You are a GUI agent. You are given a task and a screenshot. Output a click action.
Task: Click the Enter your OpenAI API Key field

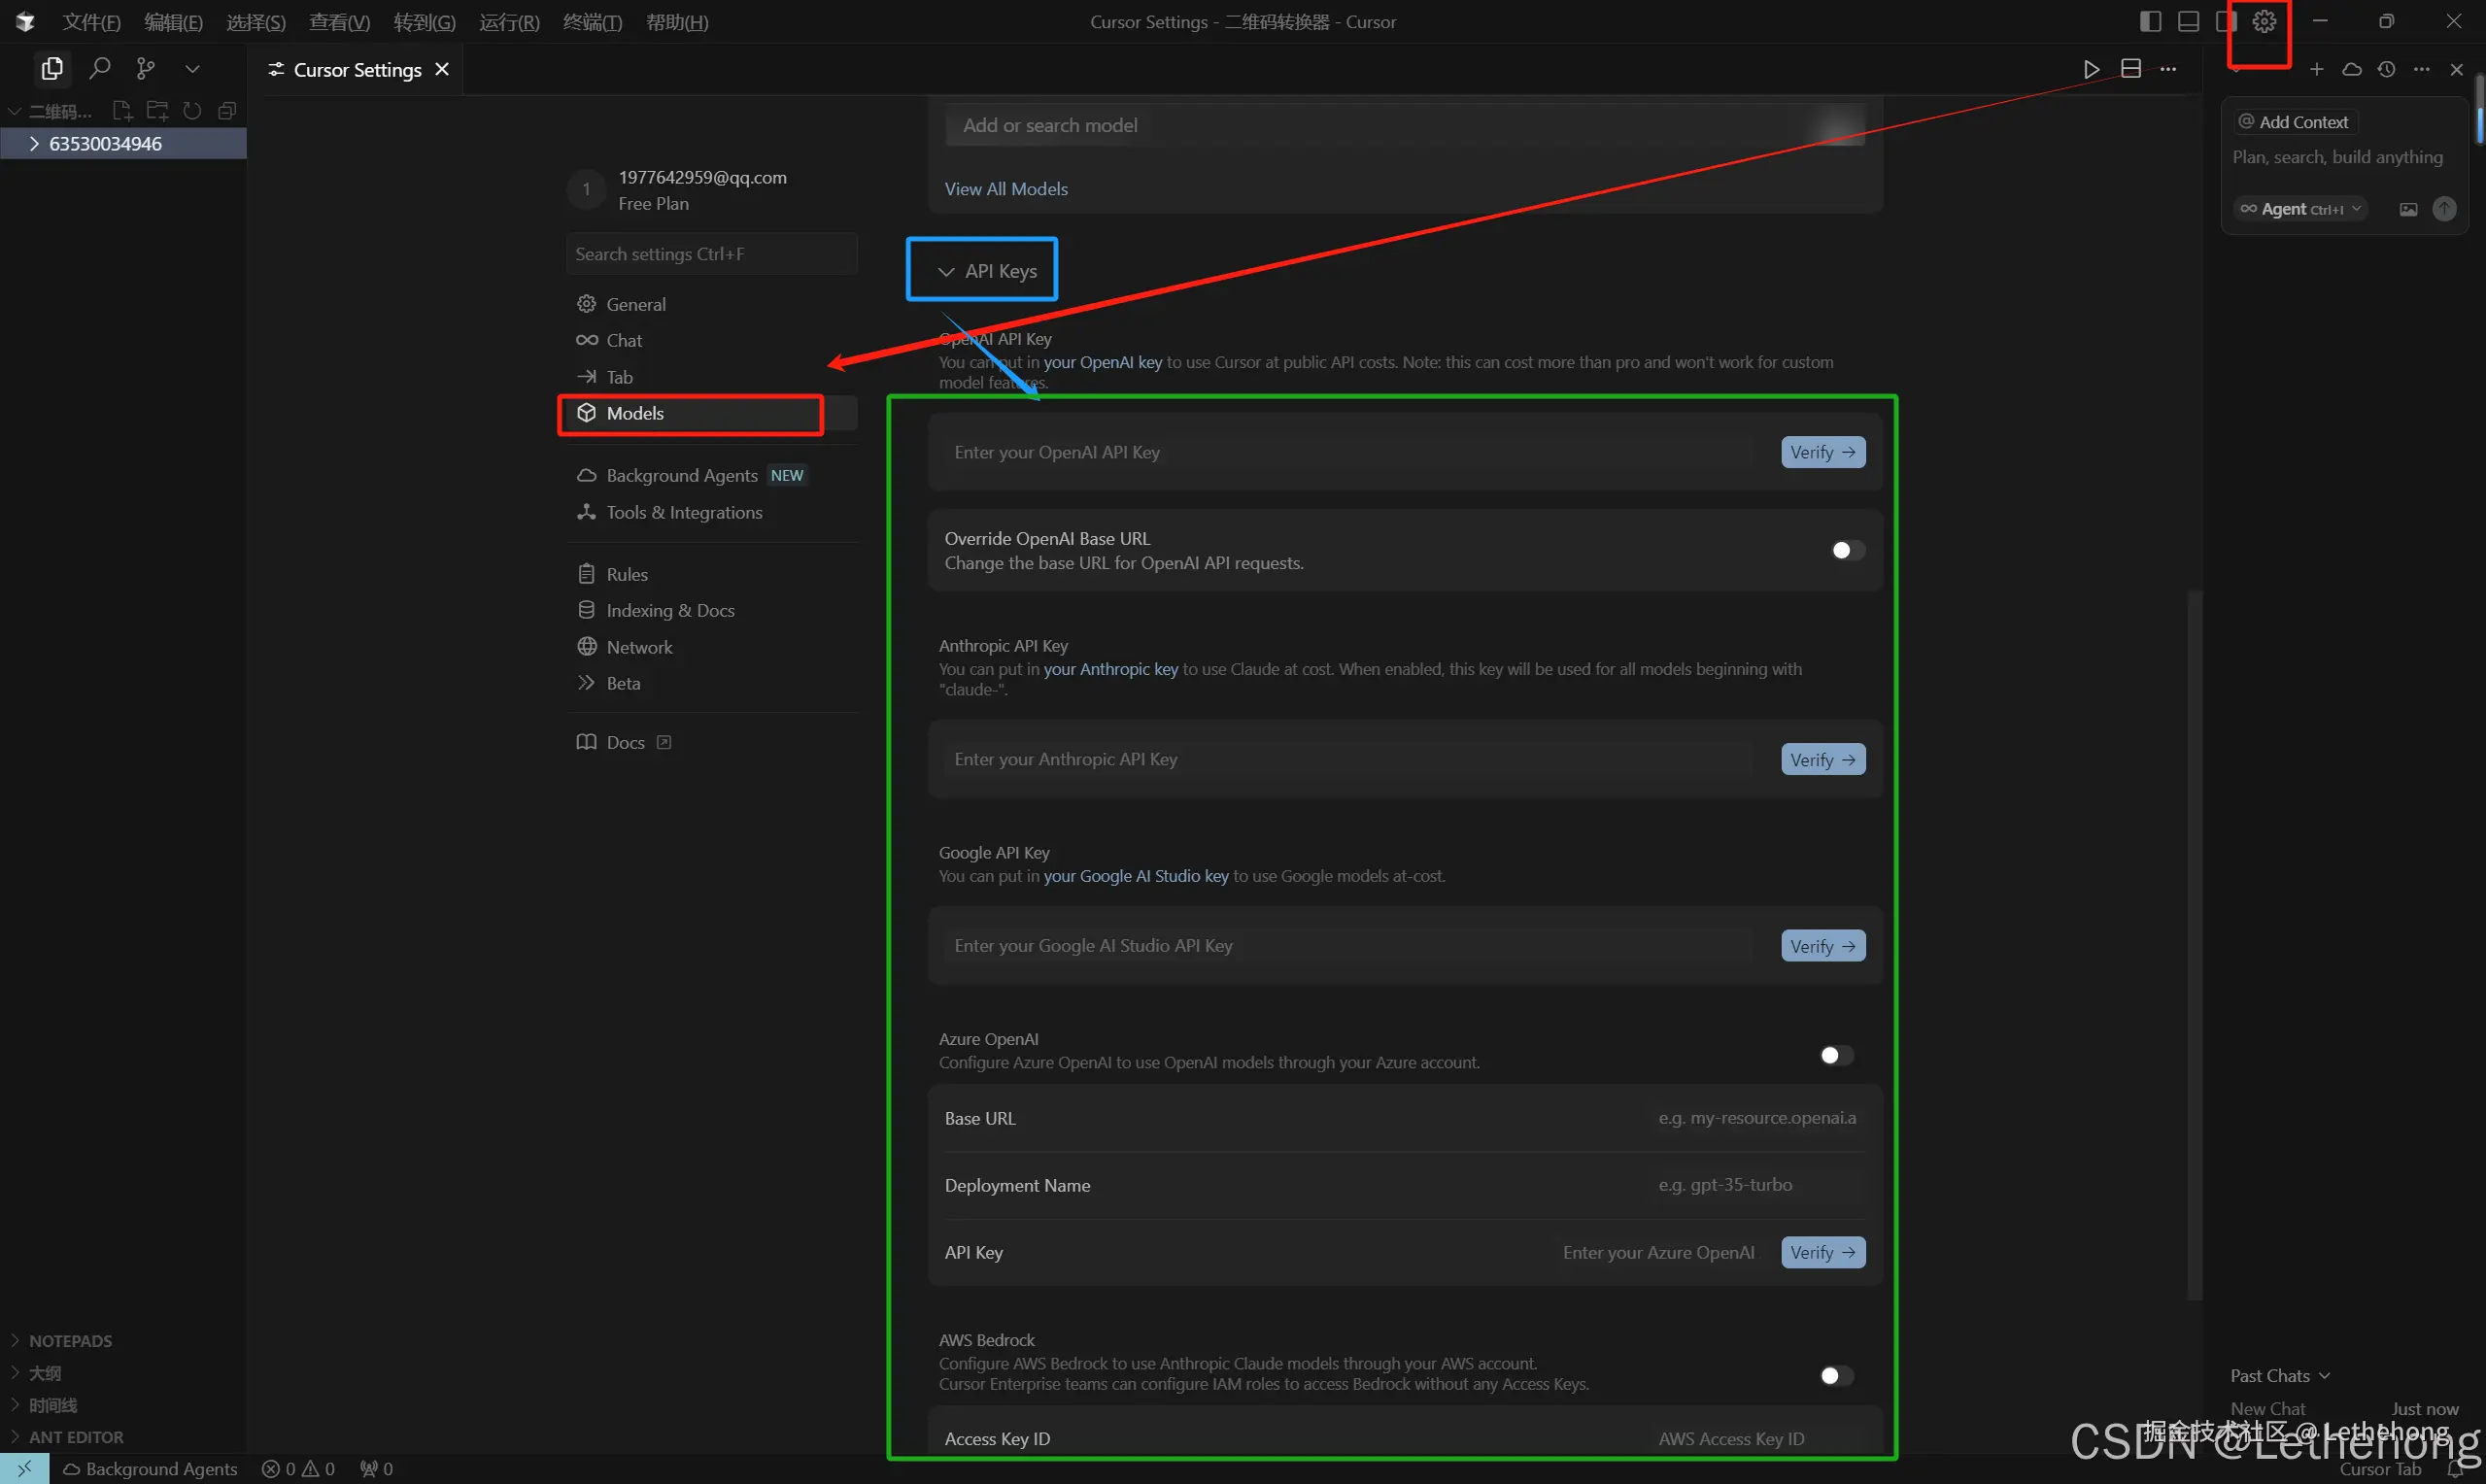[1350, 452]
